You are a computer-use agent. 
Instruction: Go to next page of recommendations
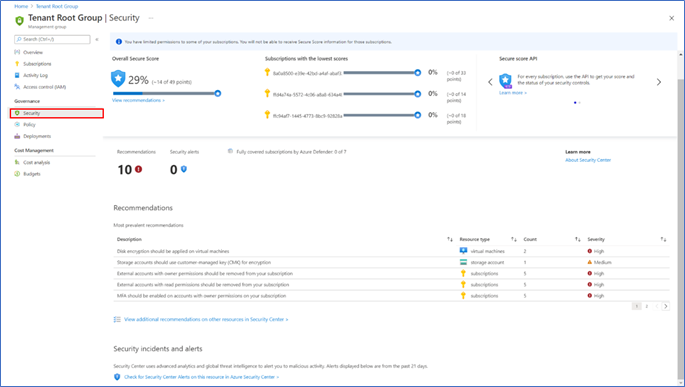pos(665,306)
